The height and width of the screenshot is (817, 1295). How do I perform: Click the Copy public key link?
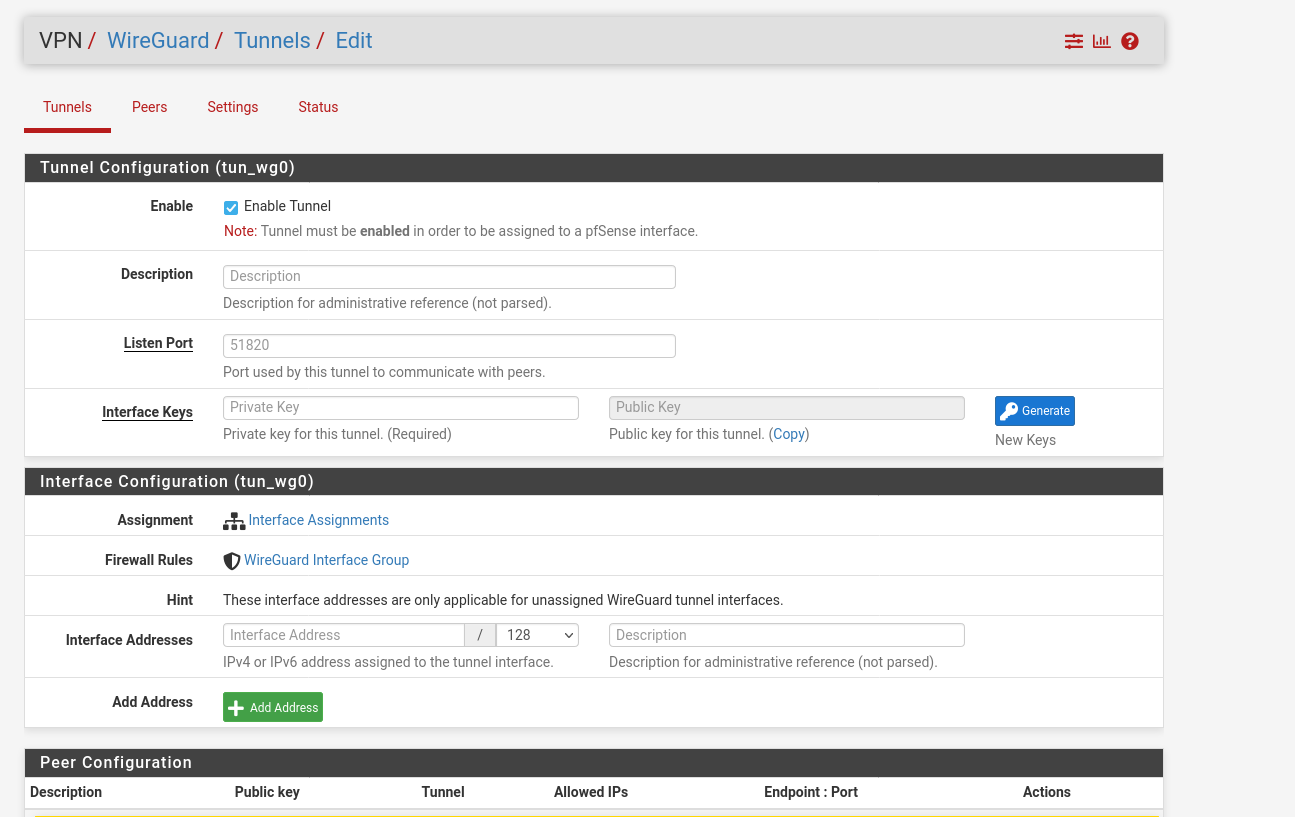tap(789, 434)
